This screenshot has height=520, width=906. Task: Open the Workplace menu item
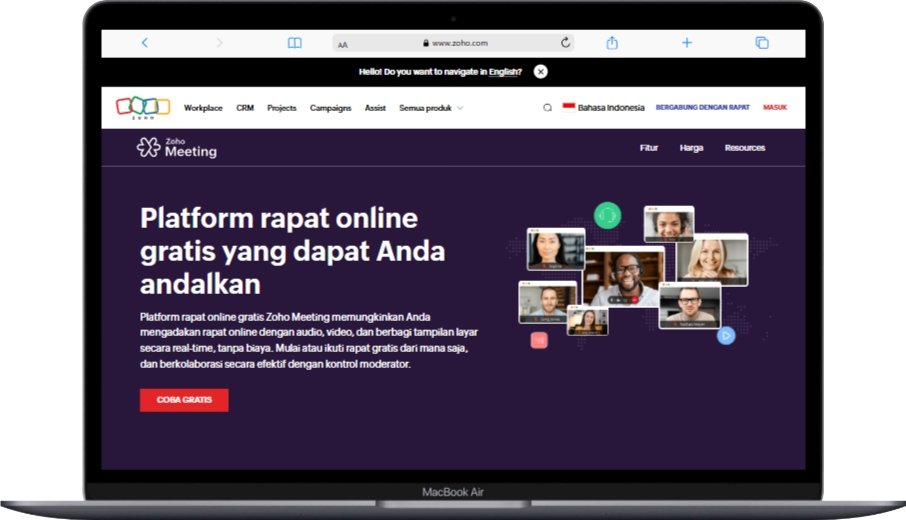click(203, 108)
